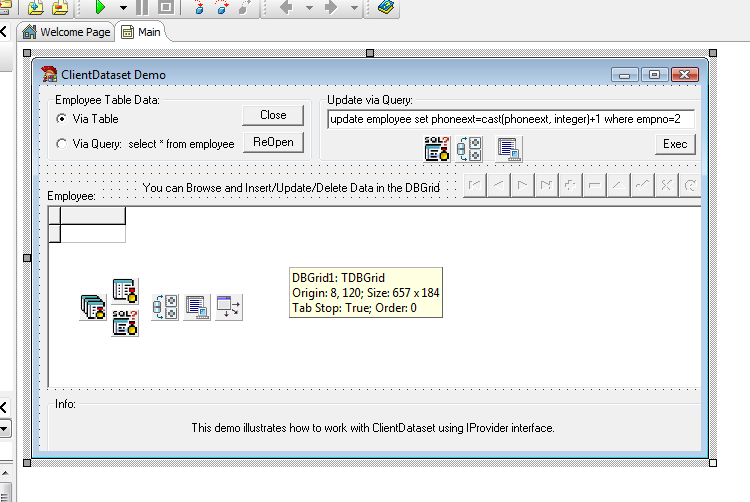Switch to the Welcome Page tab
The image size is (750, 502).
(66, 32)
